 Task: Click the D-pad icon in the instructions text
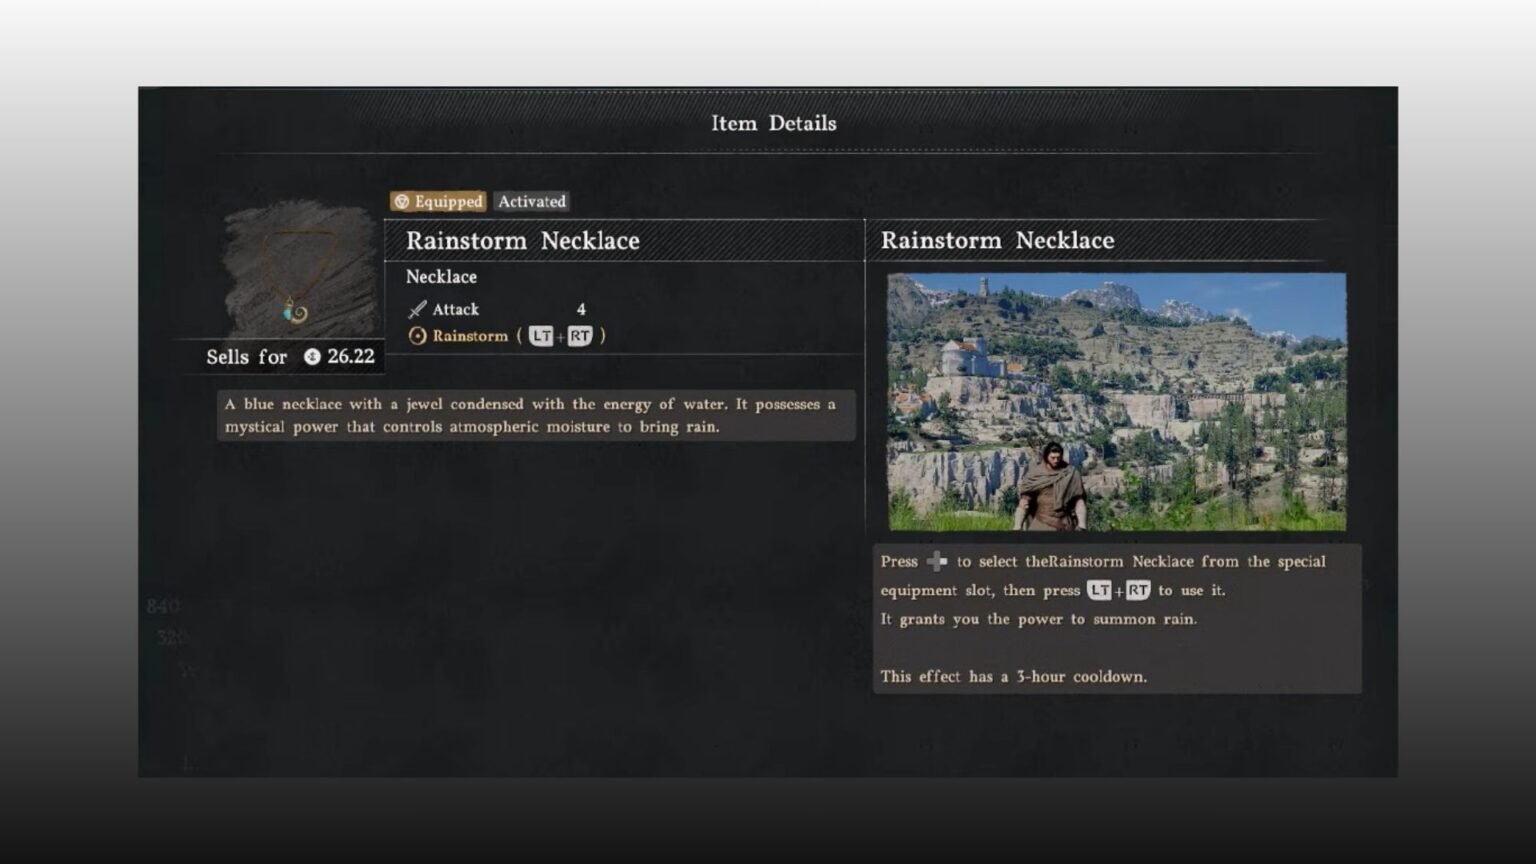937,562
